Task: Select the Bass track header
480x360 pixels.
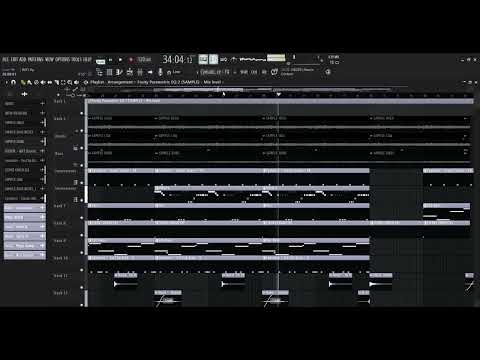Action: [x=67, y=158]
